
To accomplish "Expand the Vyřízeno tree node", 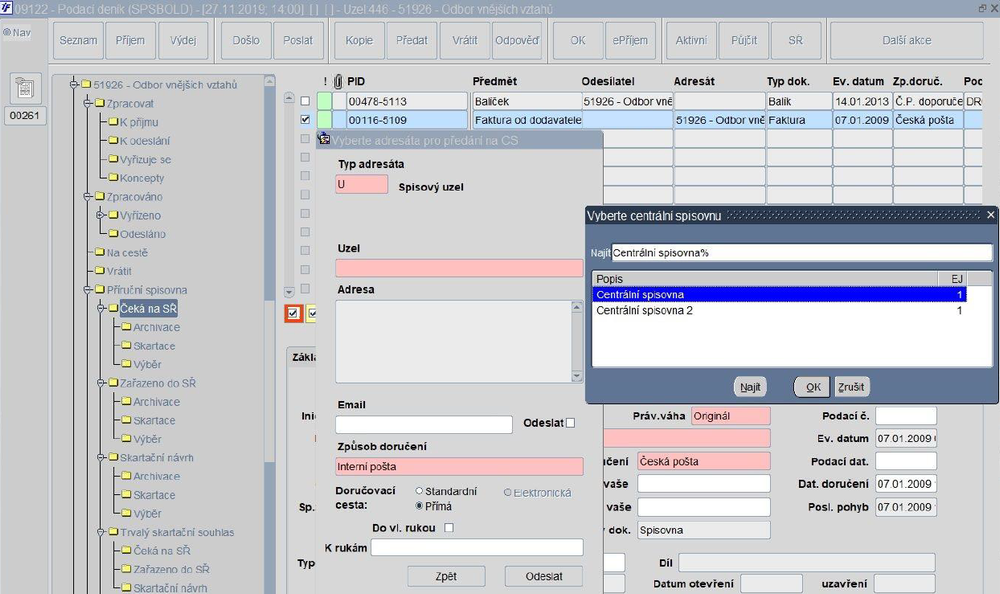I will tap(100, 215).
